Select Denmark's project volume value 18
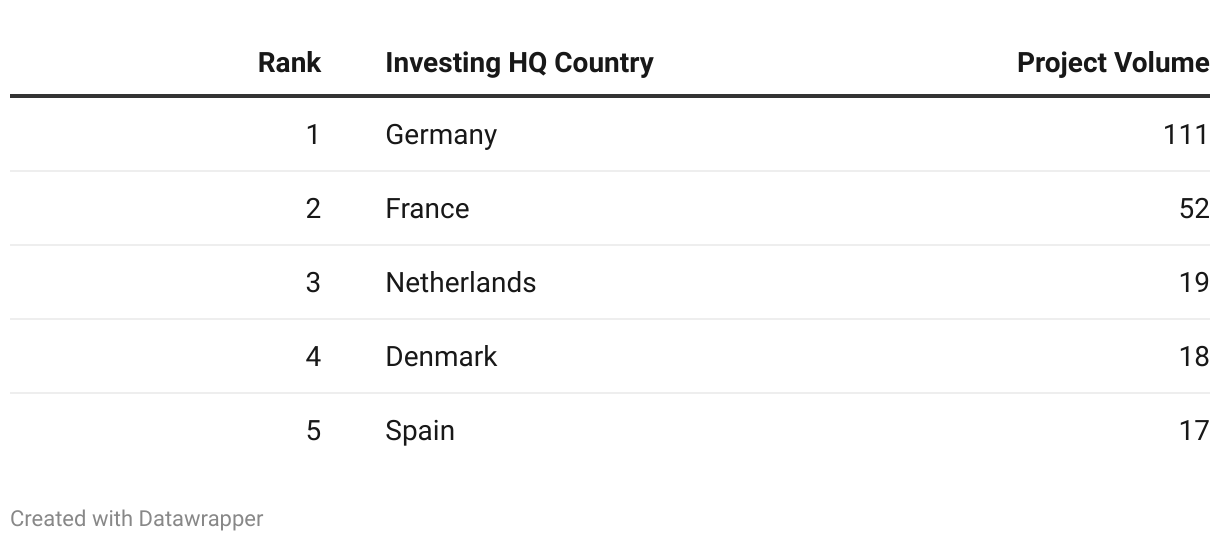Image resolution: width=1220 pixels, height=542 pixels. [x=1194, y=356]
